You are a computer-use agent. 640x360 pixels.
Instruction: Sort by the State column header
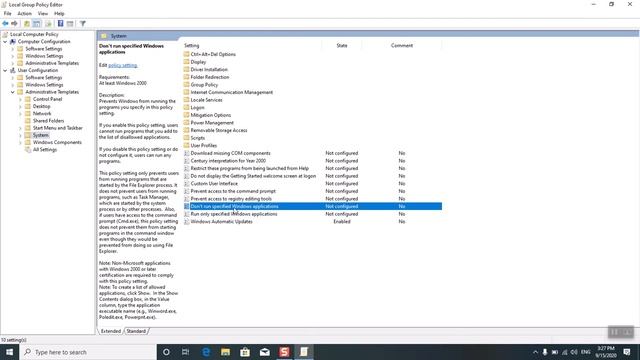coord(342,45)
